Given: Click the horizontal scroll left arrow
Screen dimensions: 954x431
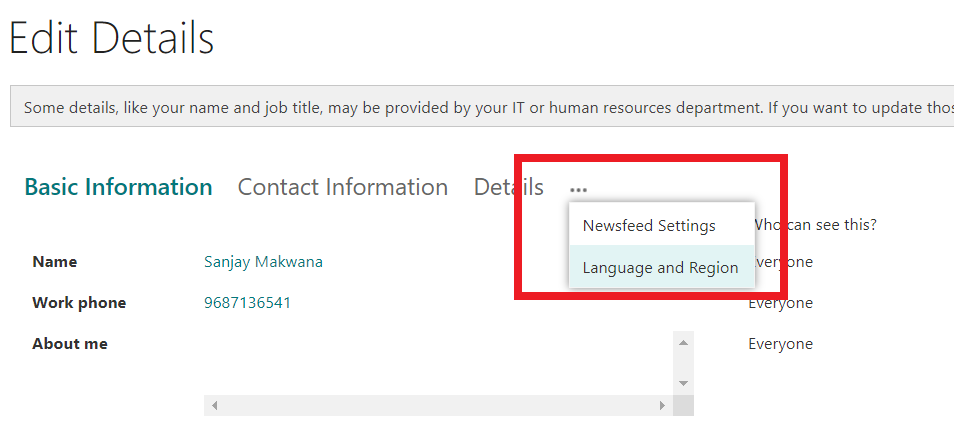Looking at the screenshot, I should (214, 405).
